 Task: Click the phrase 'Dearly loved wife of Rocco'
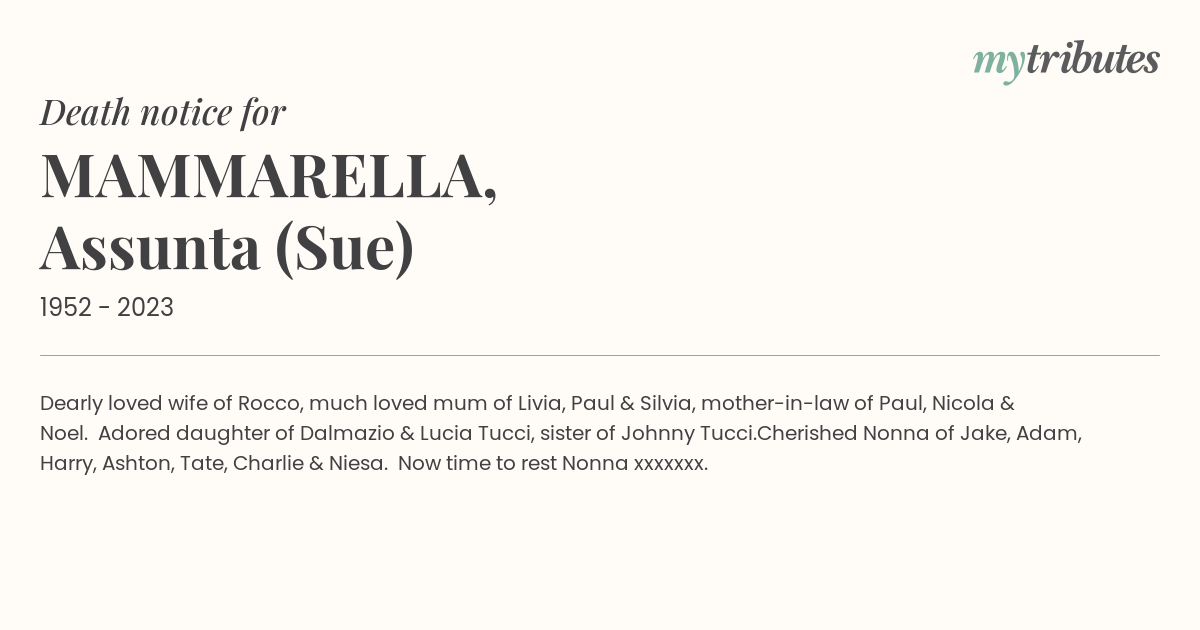click(x=170, y=403)
